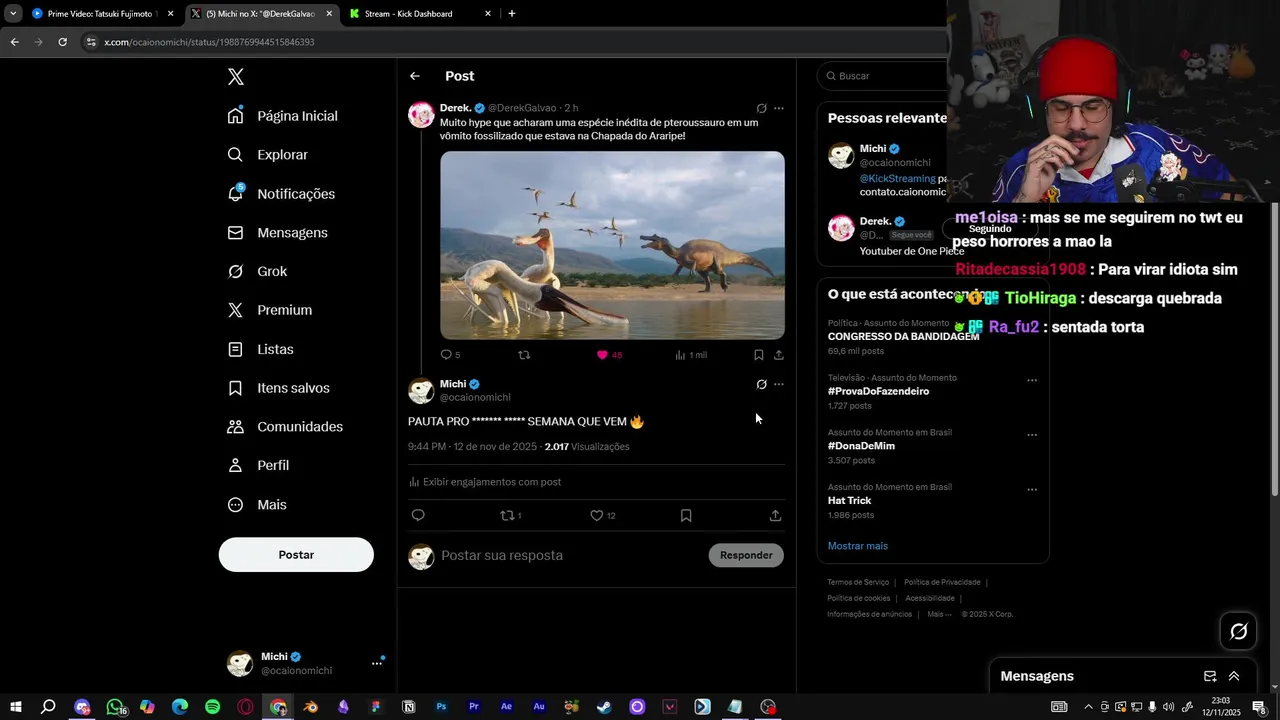
Task: Switch to Stream - Kick Dashboard tab
Action: (420, 14)
